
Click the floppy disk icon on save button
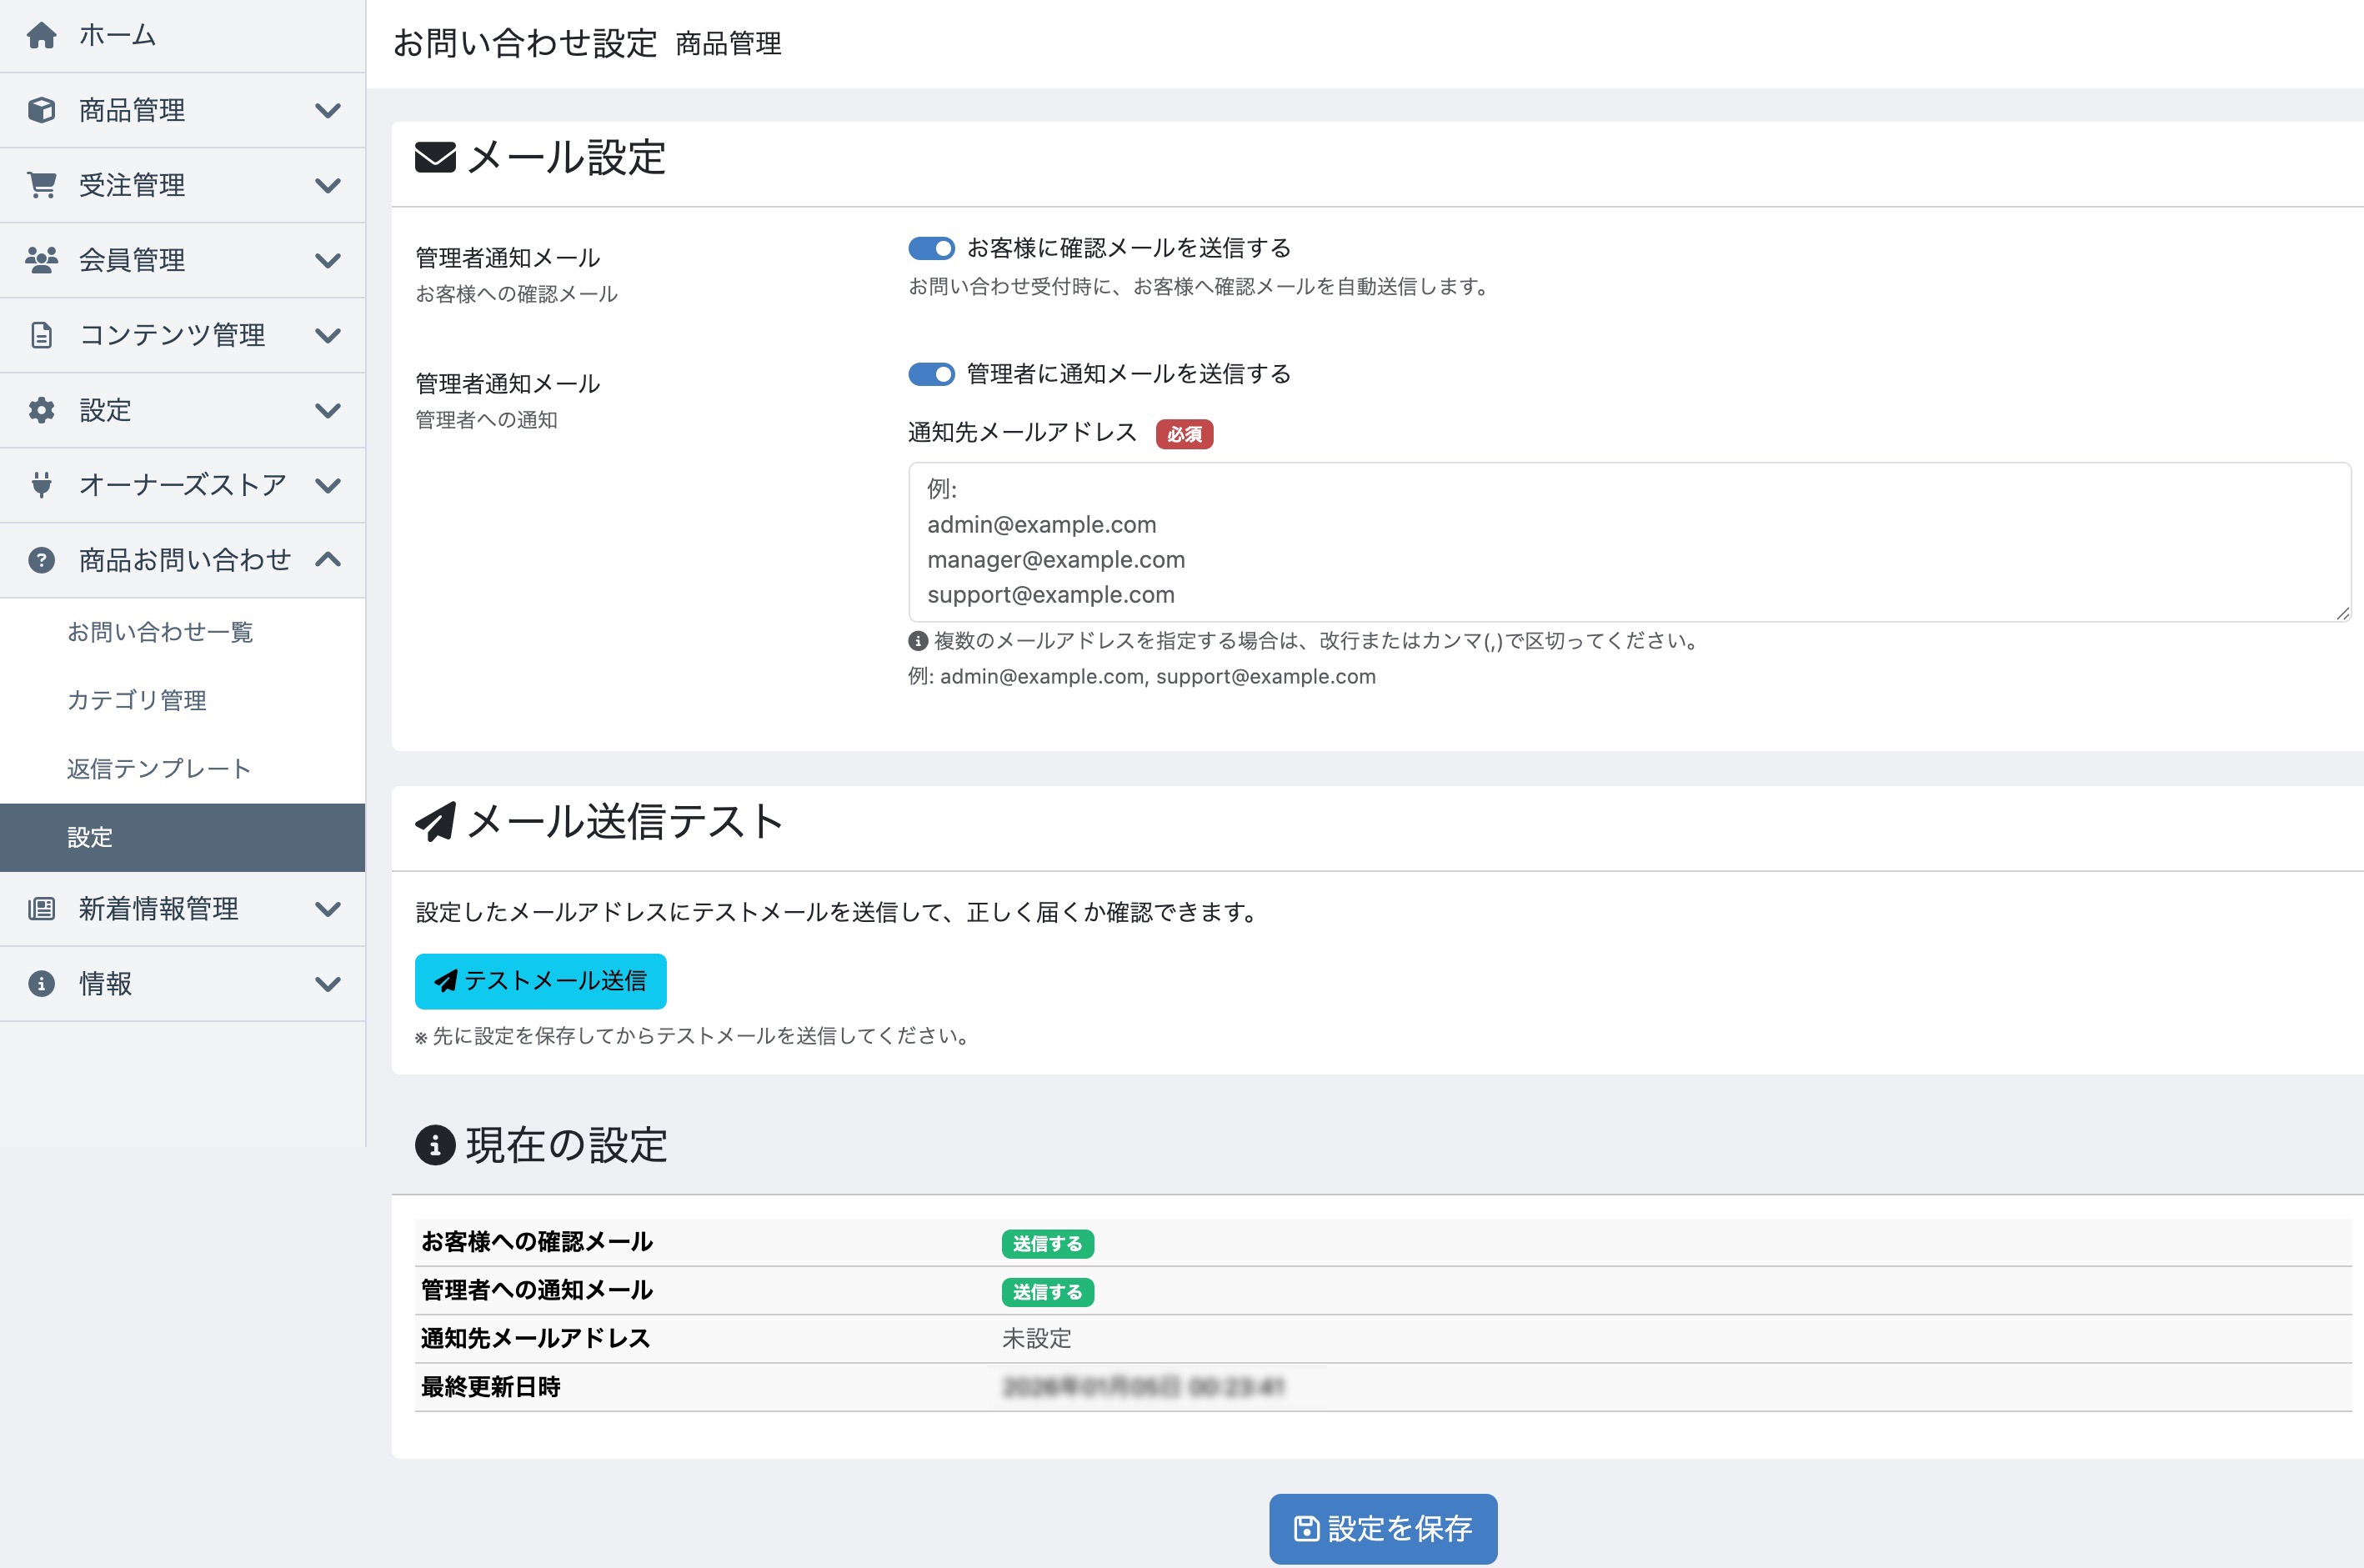pos(1306,1529)
